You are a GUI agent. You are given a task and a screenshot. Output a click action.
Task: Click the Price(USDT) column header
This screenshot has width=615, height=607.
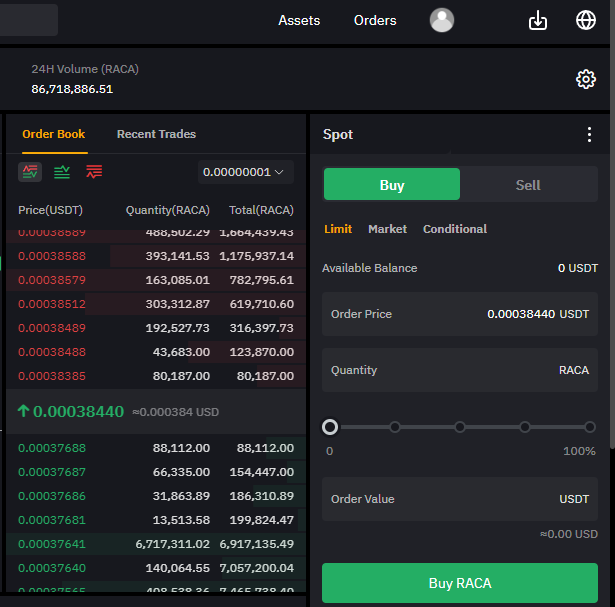pos(50,210)
